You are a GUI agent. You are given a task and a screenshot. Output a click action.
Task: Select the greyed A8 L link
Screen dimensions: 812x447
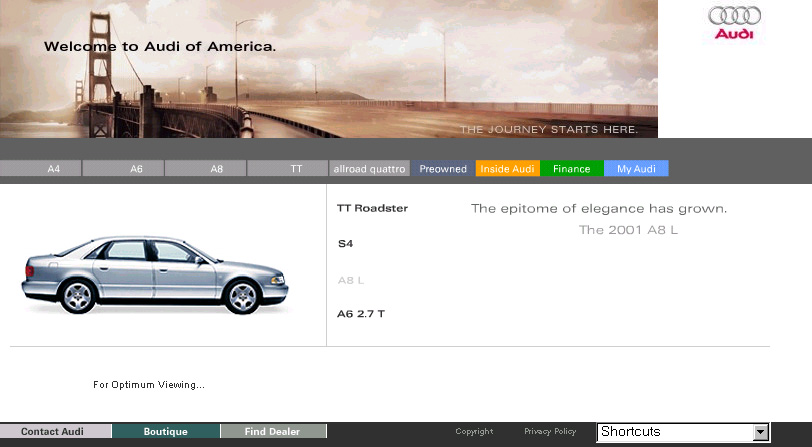[351, 280]
